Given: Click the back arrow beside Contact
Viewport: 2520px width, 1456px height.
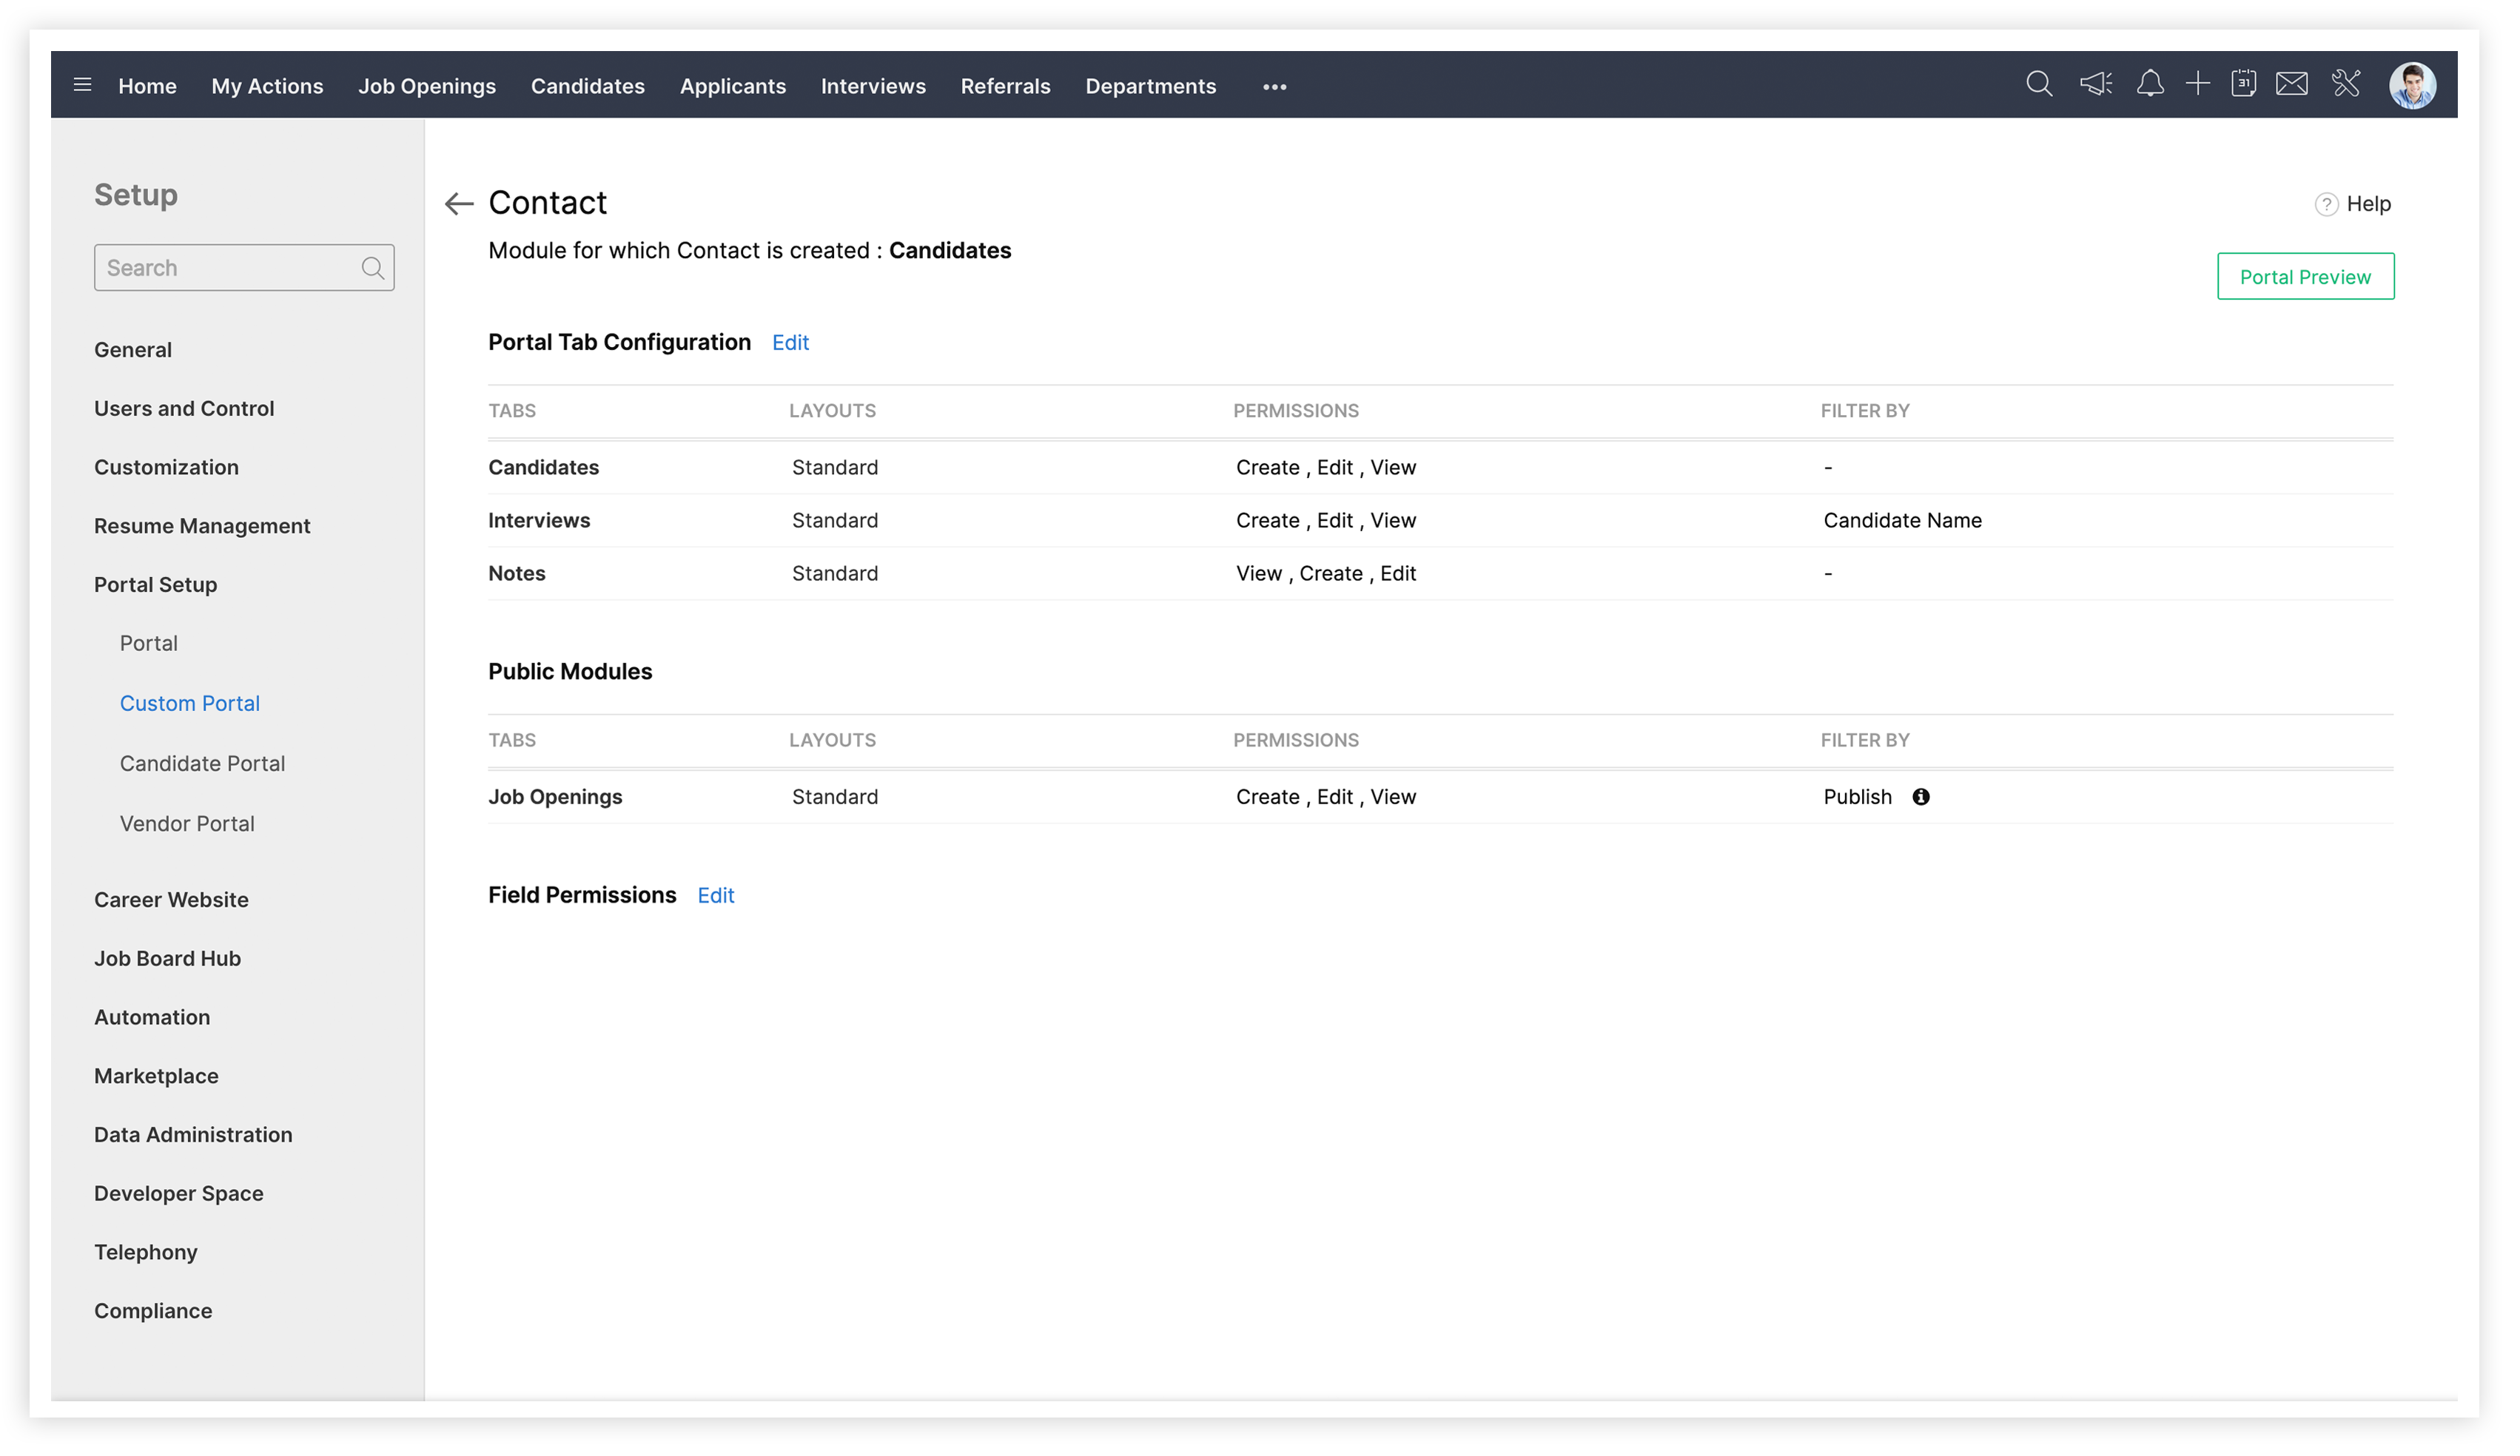Looking at the screenshot, I should click(460, 205).
